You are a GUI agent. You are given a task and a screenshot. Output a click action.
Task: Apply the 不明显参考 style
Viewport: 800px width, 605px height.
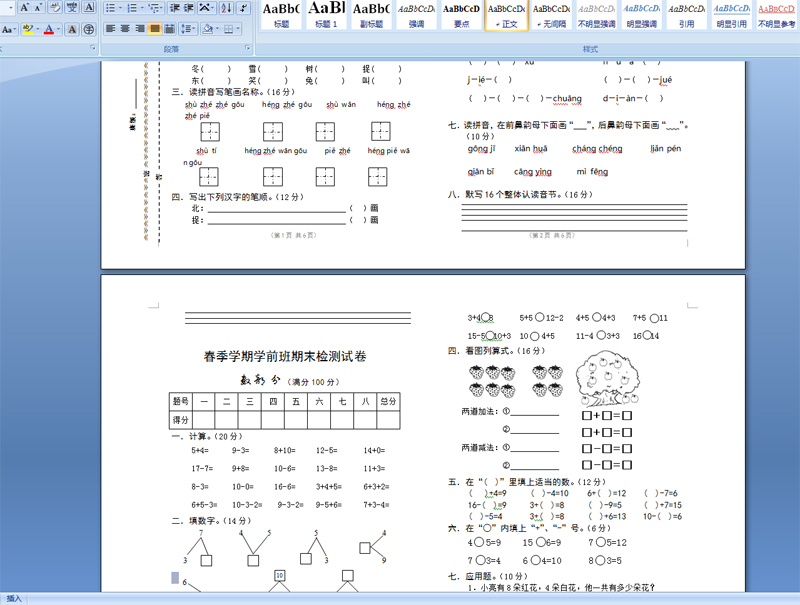point(776,15)
